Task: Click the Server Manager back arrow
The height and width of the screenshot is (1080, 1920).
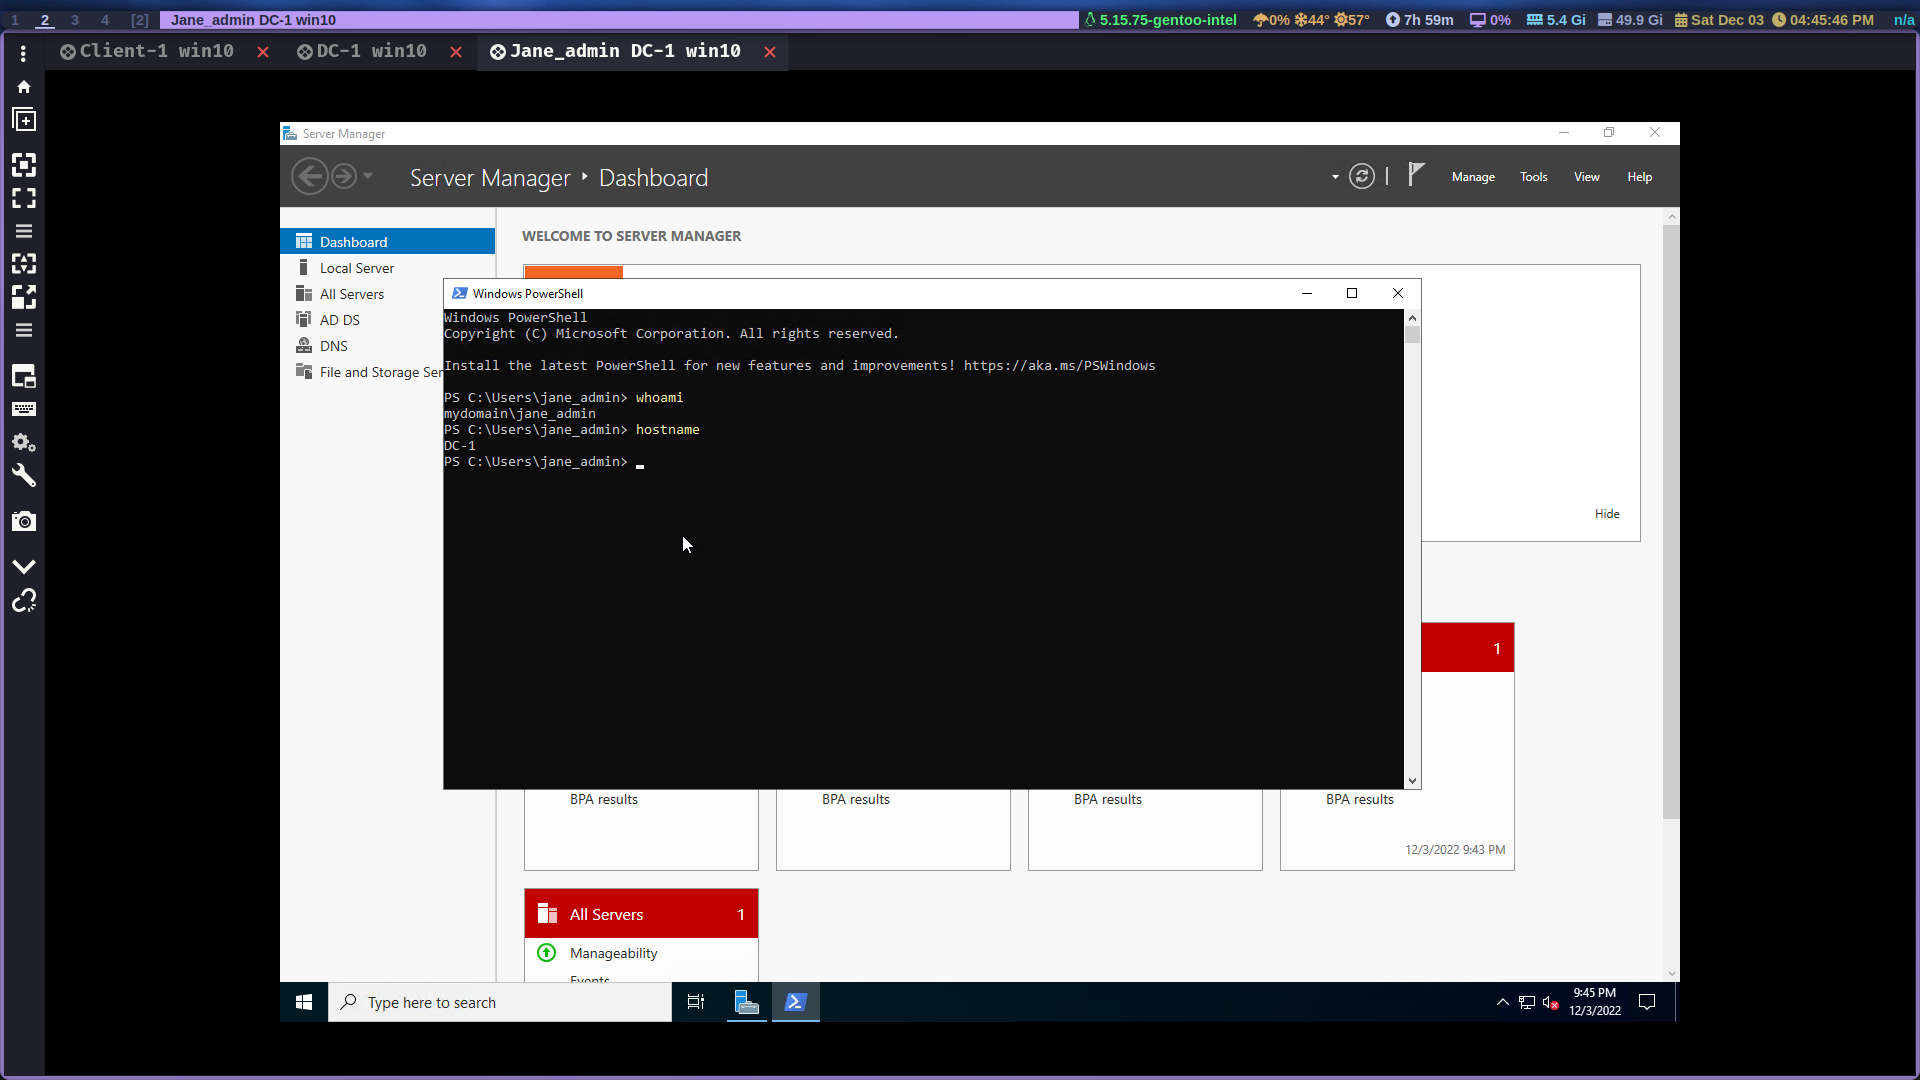Action: click(x=309, y=177)
